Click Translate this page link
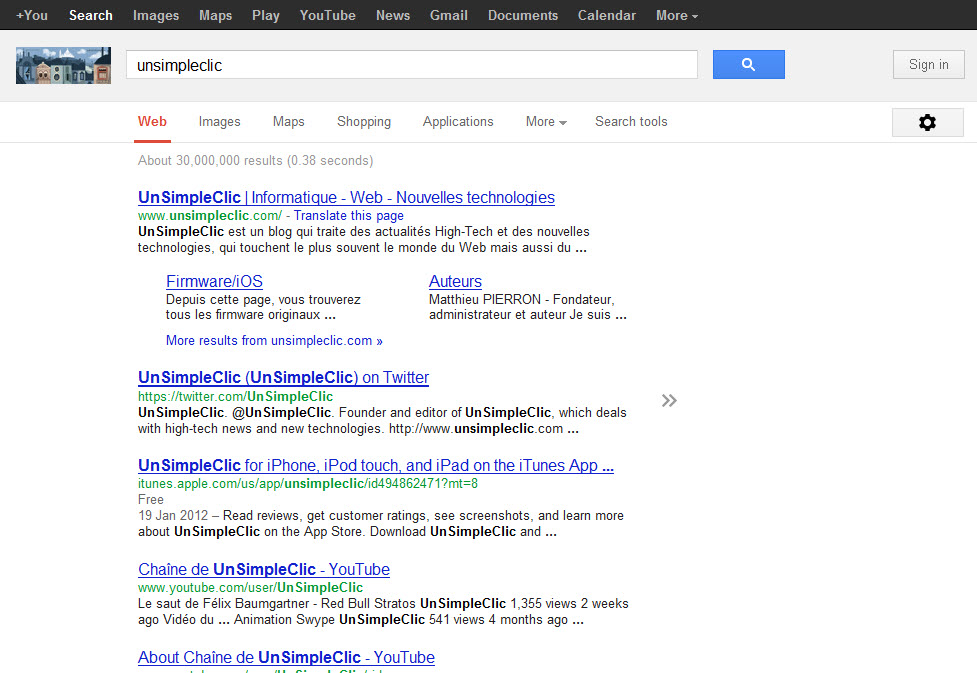This screenshot has width=977, height=673. pyautogui.click(x=349, y=216)
